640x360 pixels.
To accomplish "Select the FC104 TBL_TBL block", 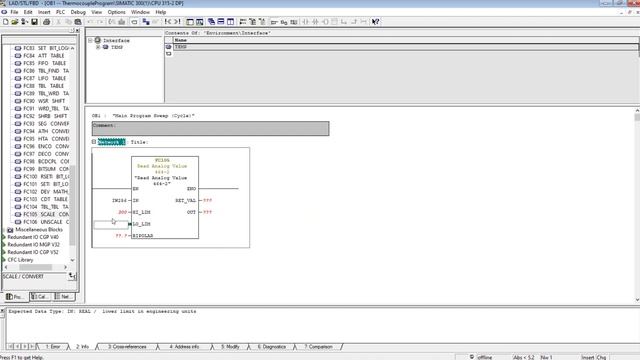I will (x=46, y=207).
